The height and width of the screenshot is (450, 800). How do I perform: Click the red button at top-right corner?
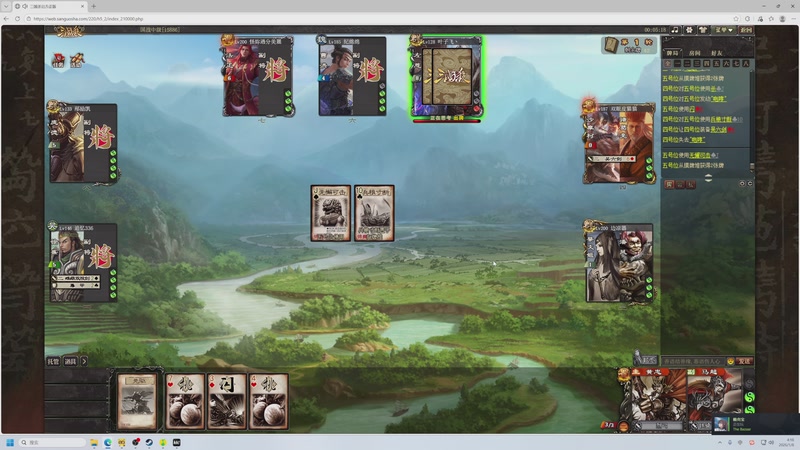click(746, 30)
